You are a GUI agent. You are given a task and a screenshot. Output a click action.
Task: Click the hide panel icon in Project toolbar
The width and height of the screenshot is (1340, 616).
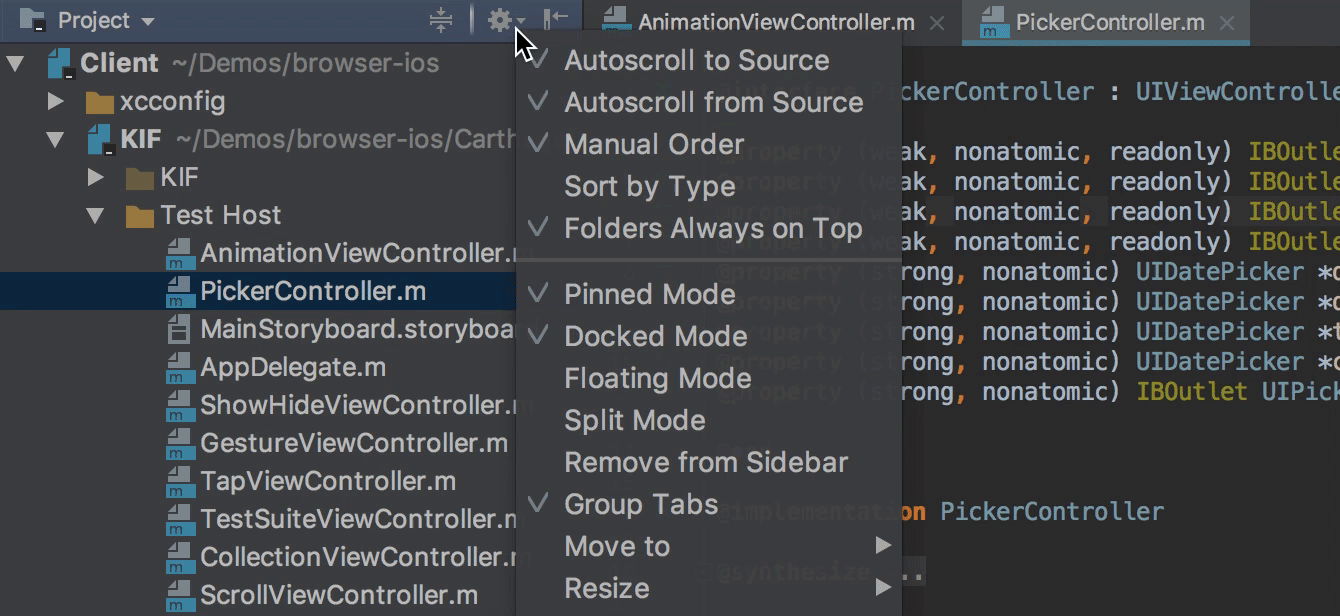[x=556, y=19]
